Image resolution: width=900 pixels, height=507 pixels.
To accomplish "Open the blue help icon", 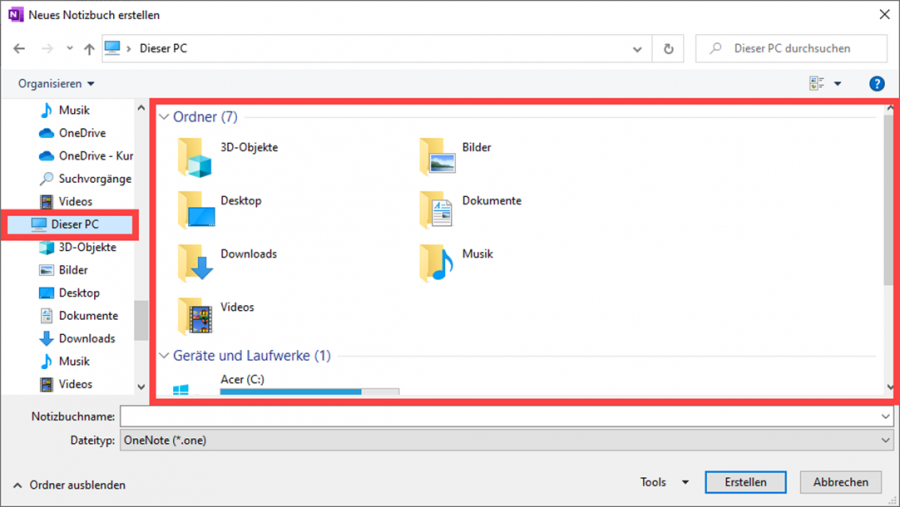I will pyautogui.click(x=876, y=84).
